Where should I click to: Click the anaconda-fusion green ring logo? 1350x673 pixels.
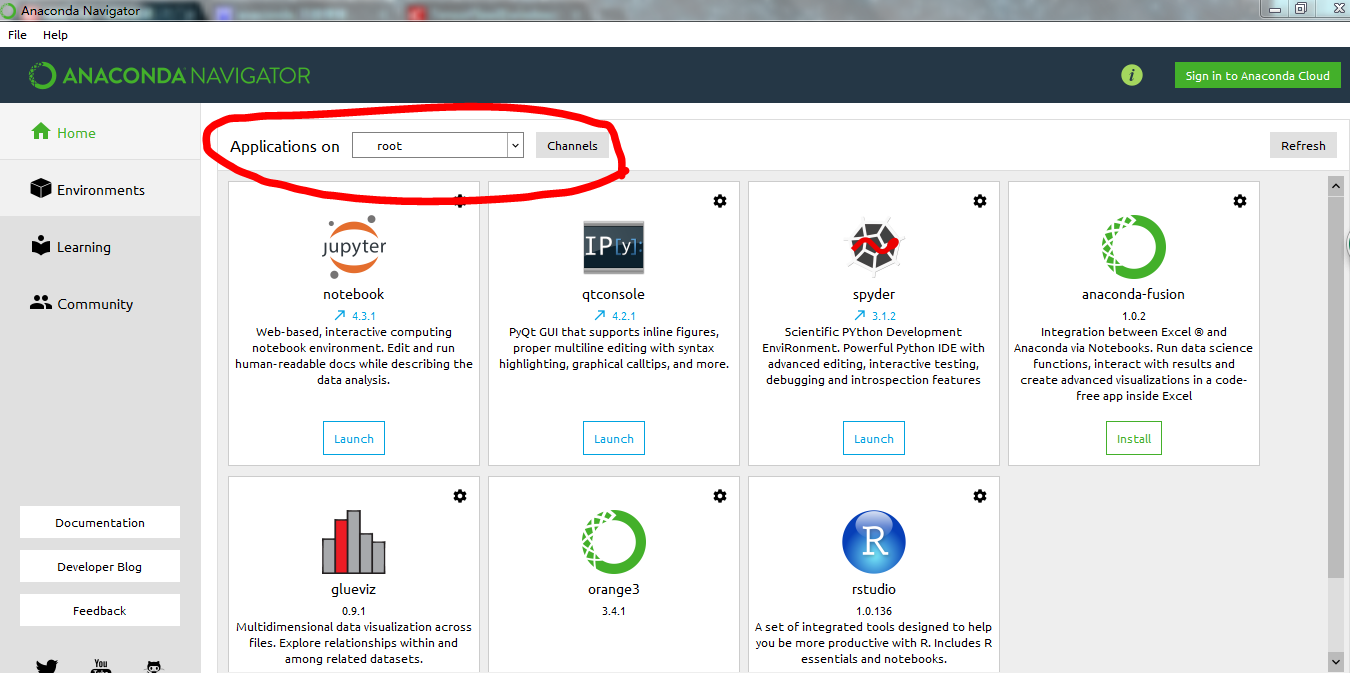[1133, 246]
